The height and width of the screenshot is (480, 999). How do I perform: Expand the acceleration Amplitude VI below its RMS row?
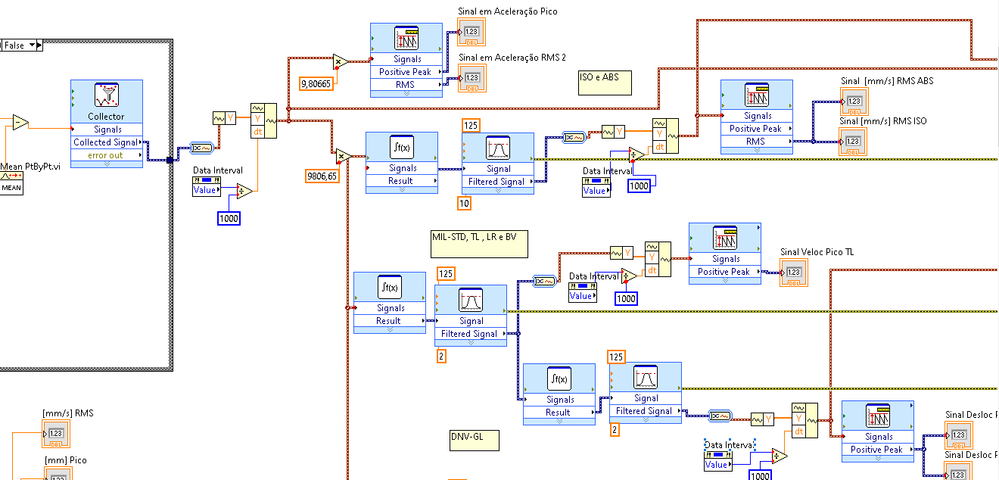pyautogui.click(x=406, y=94)
